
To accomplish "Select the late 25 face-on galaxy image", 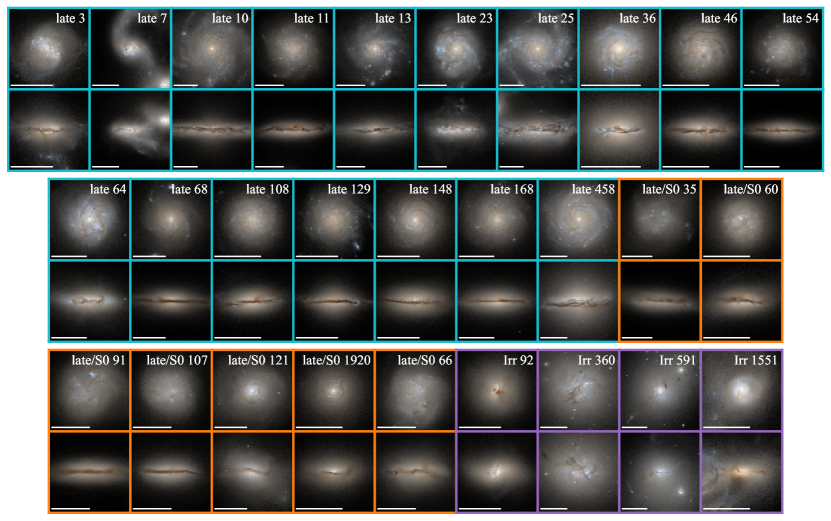I will 538,48.
